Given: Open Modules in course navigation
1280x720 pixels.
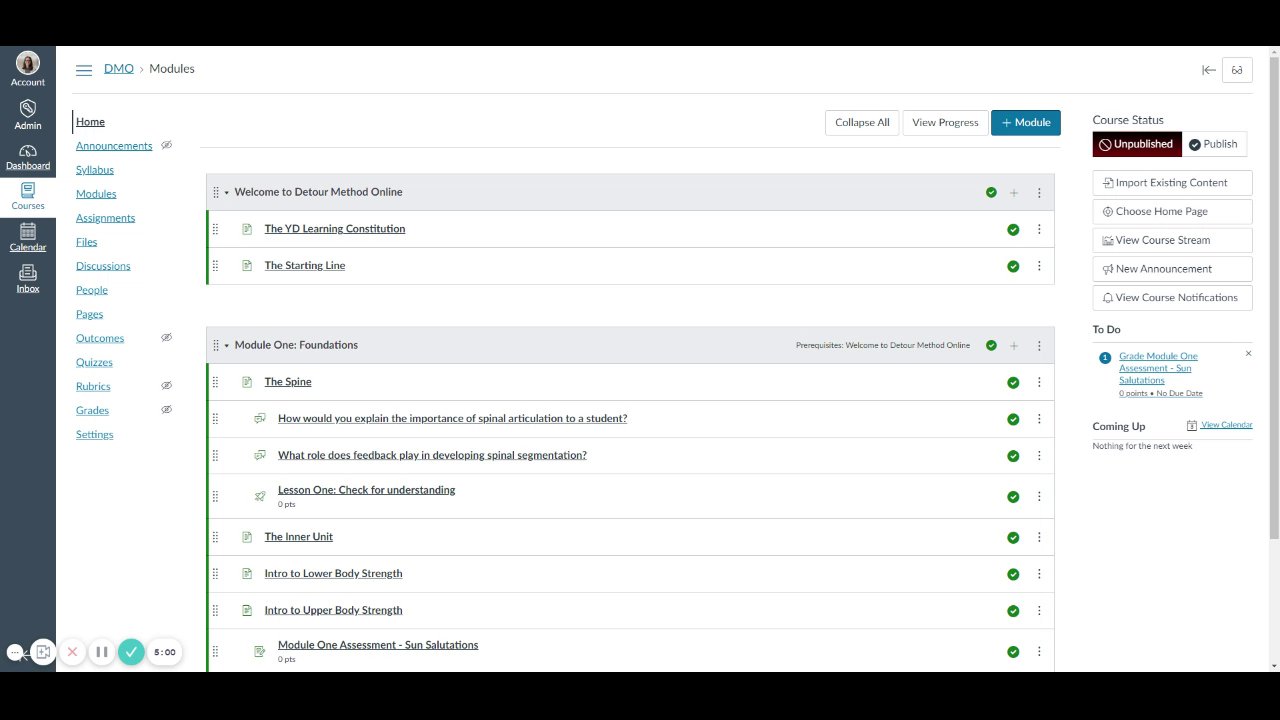Looking at the screenshot, I should (96, 194).
